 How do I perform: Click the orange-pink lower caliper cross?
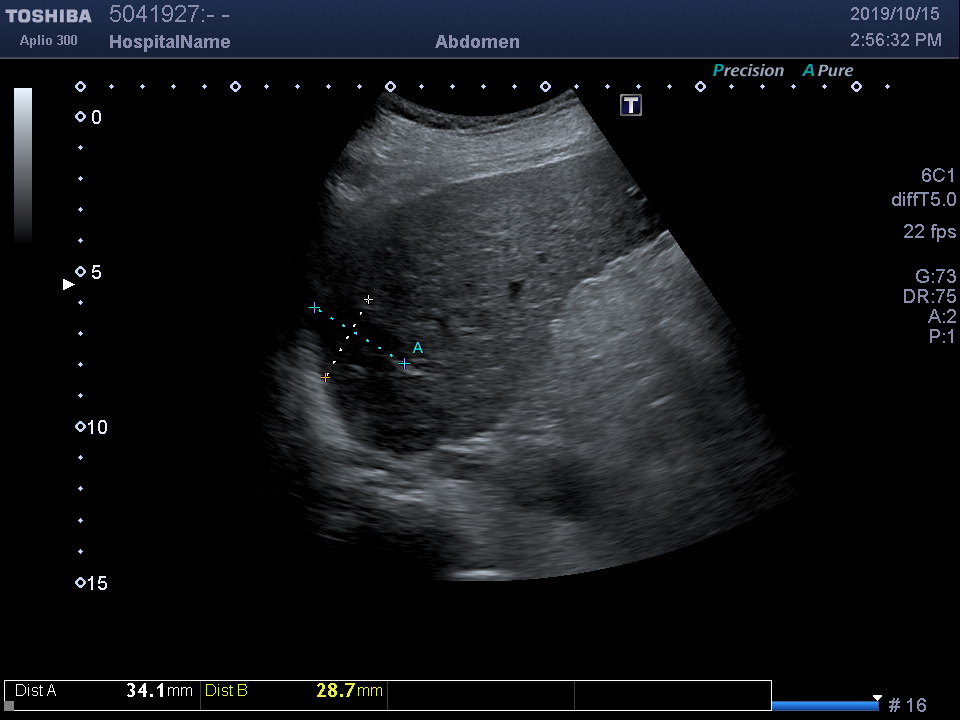[x=325, y=377]
